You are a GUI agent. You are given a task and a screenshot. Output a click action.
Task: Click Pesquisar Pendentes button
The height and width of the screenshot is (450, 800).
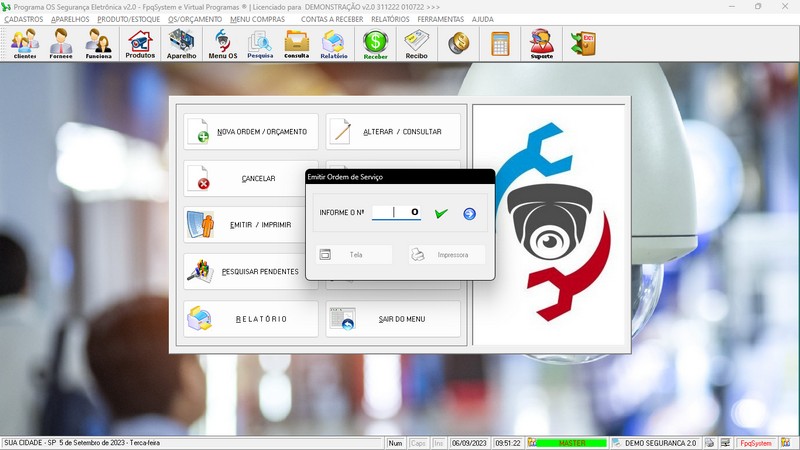[245, 271]
